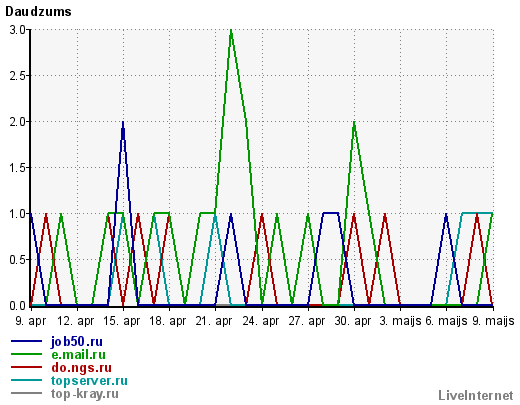Click the topserver.ru legend link
Screen dimensions: 520x405
pos(89,381)
